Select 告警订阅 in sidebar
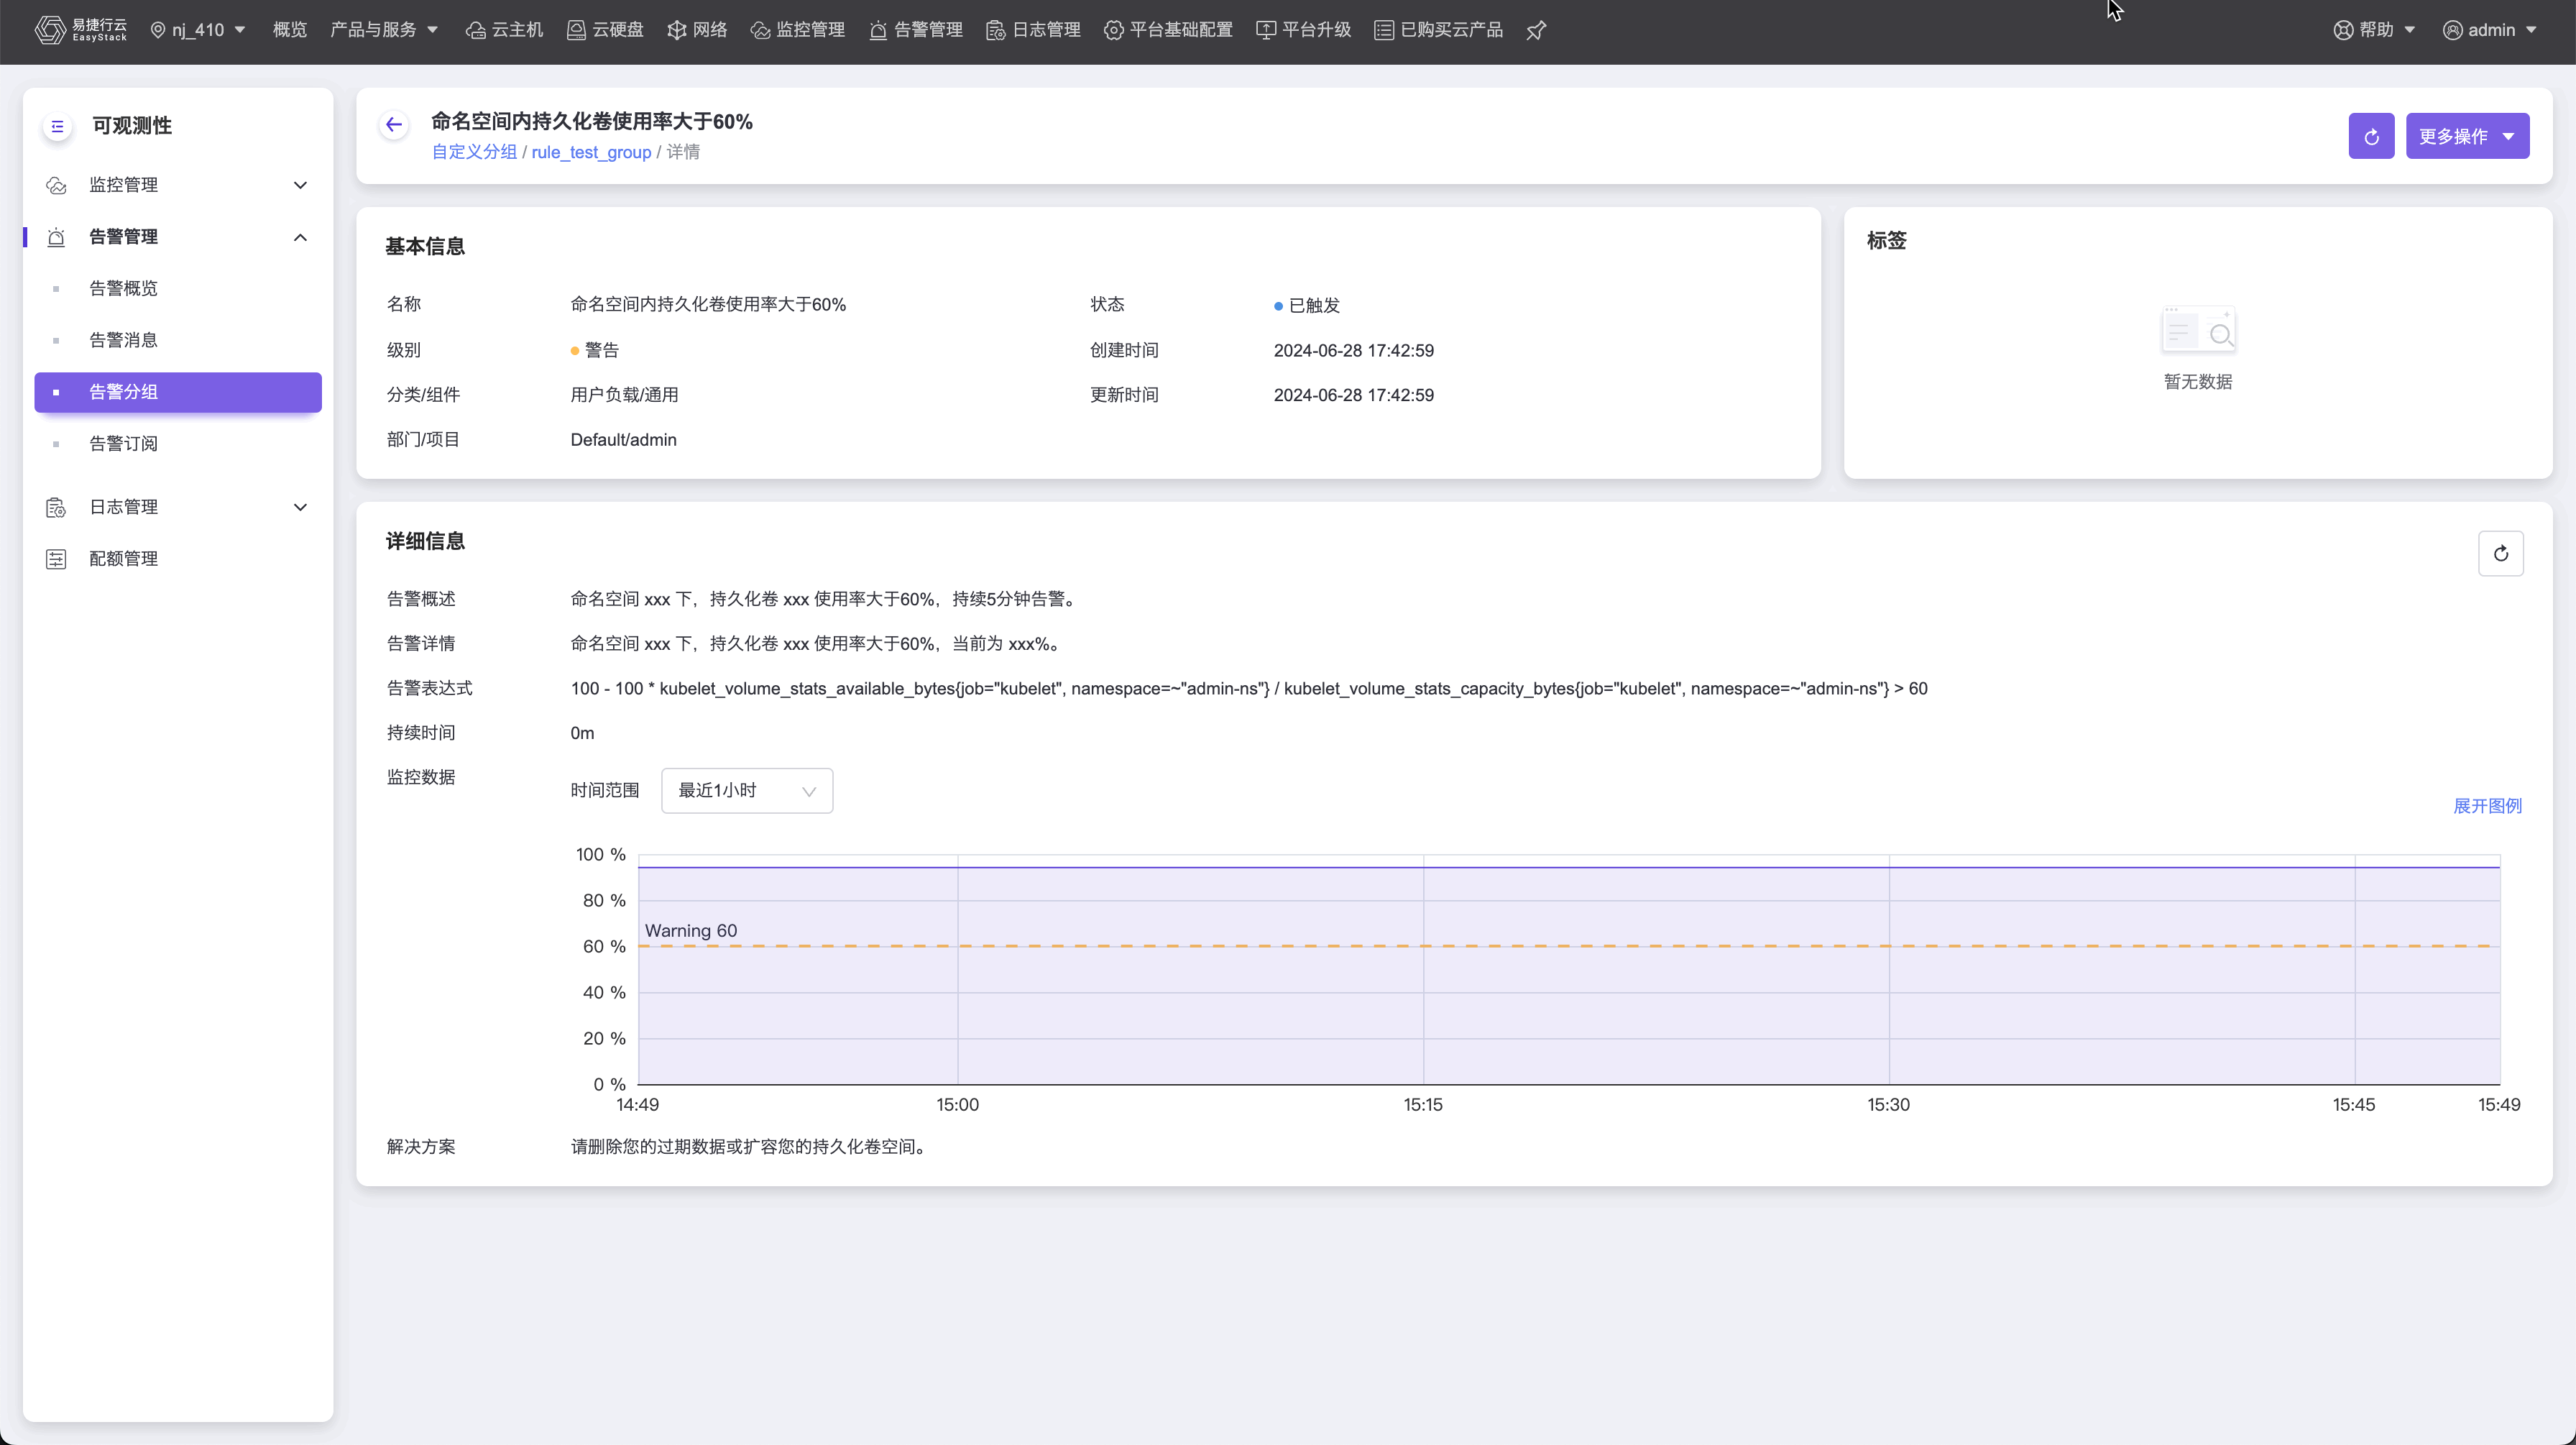2576x1445 pixels. click(123, 444)
